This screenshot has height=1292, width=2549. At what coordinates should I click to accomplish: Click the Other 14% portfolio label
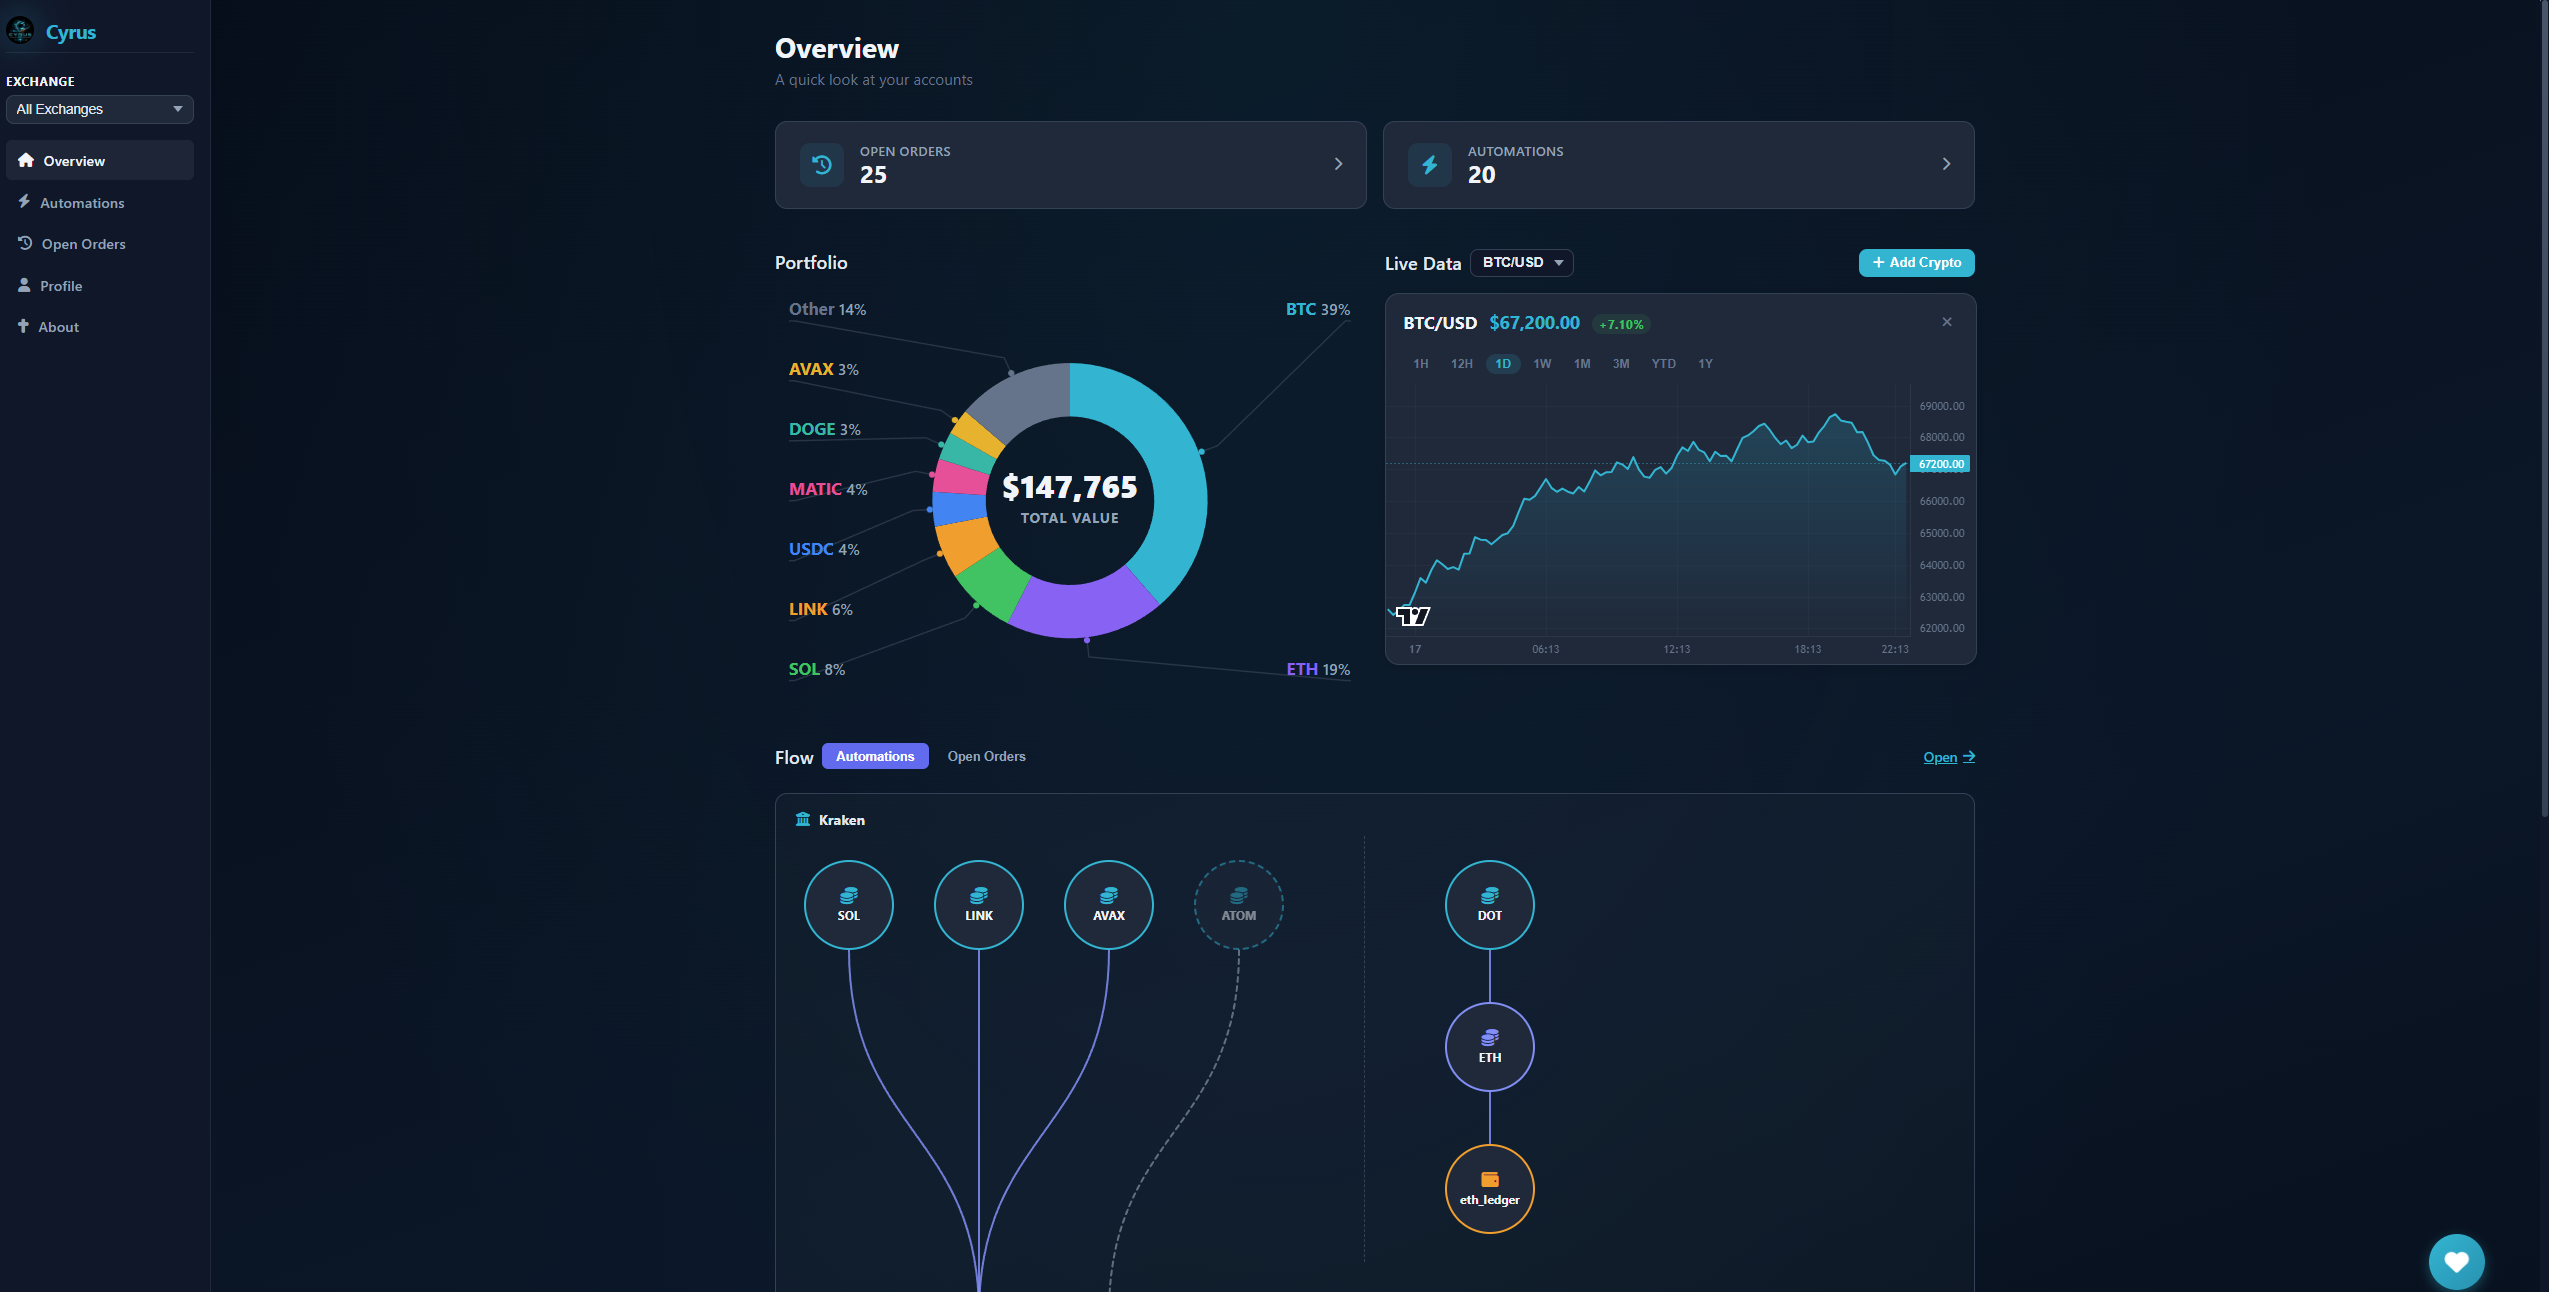pos(827,310)
